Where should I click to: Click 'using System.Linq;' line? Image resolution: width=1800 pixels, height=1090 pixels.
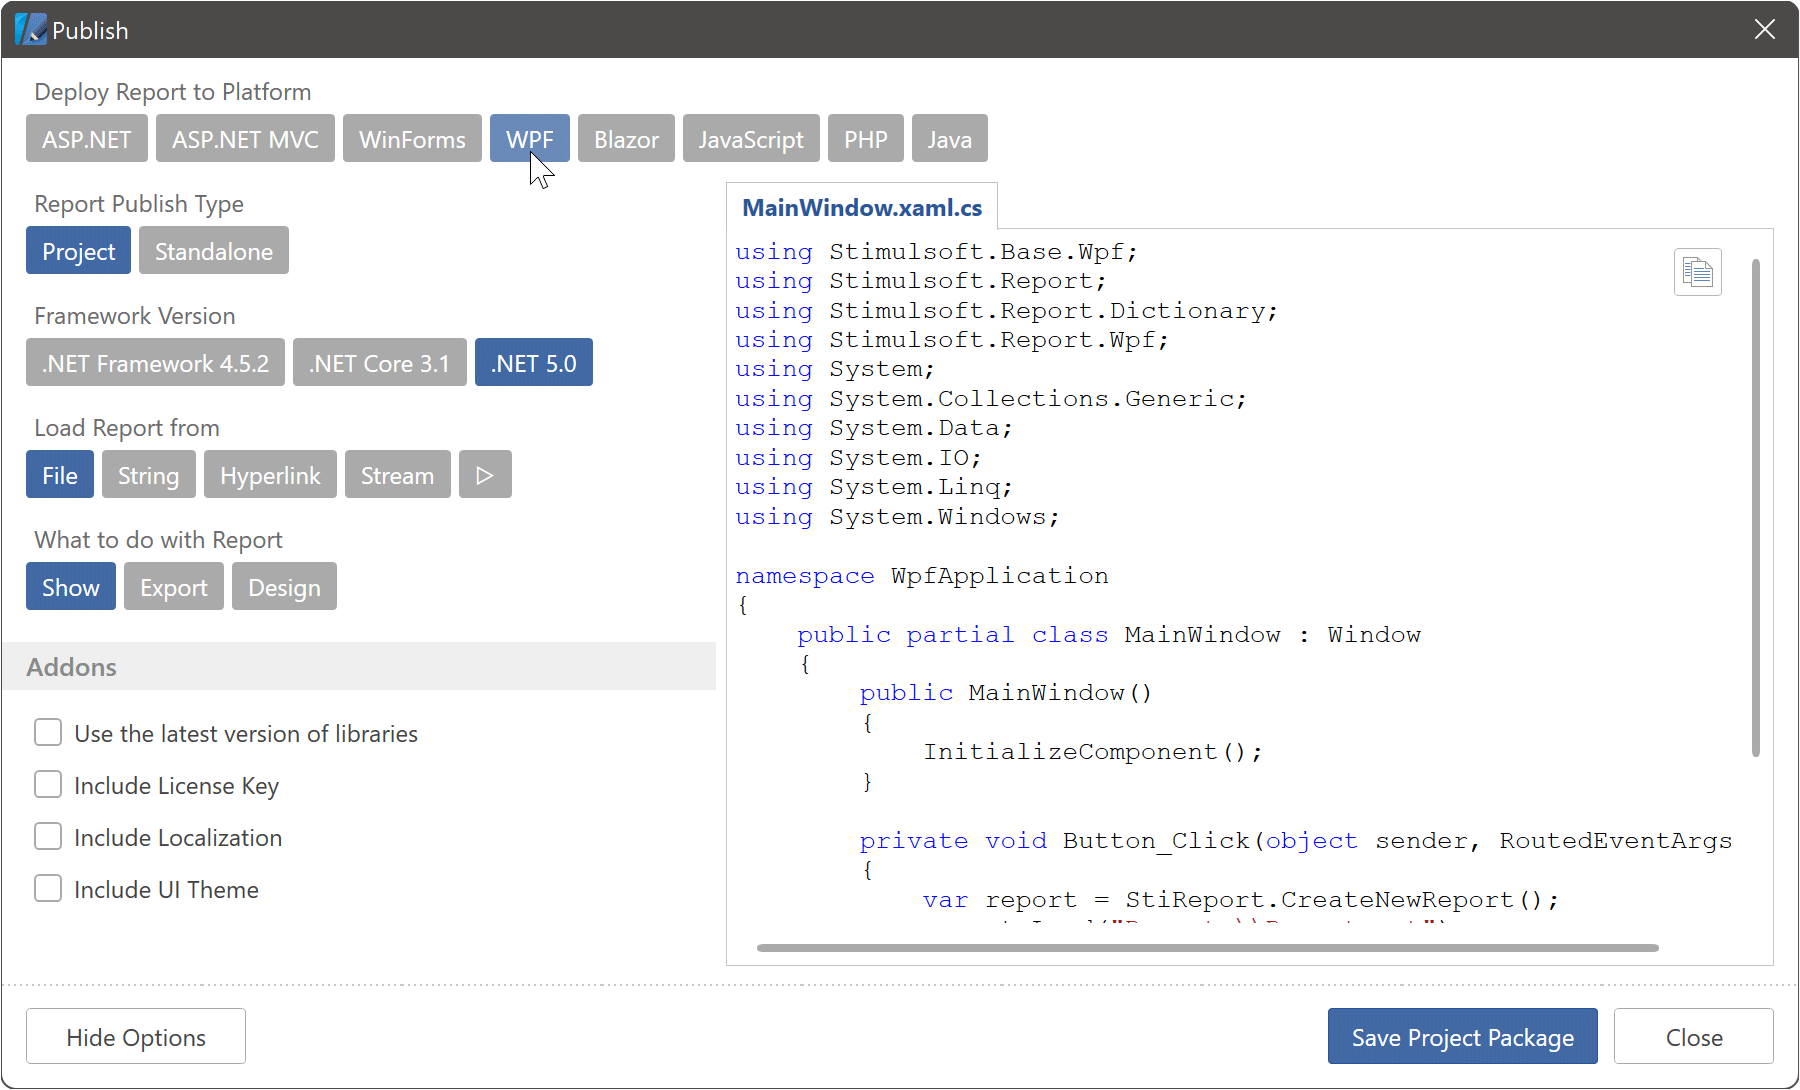pyautogui.click(x=874, y=487)
